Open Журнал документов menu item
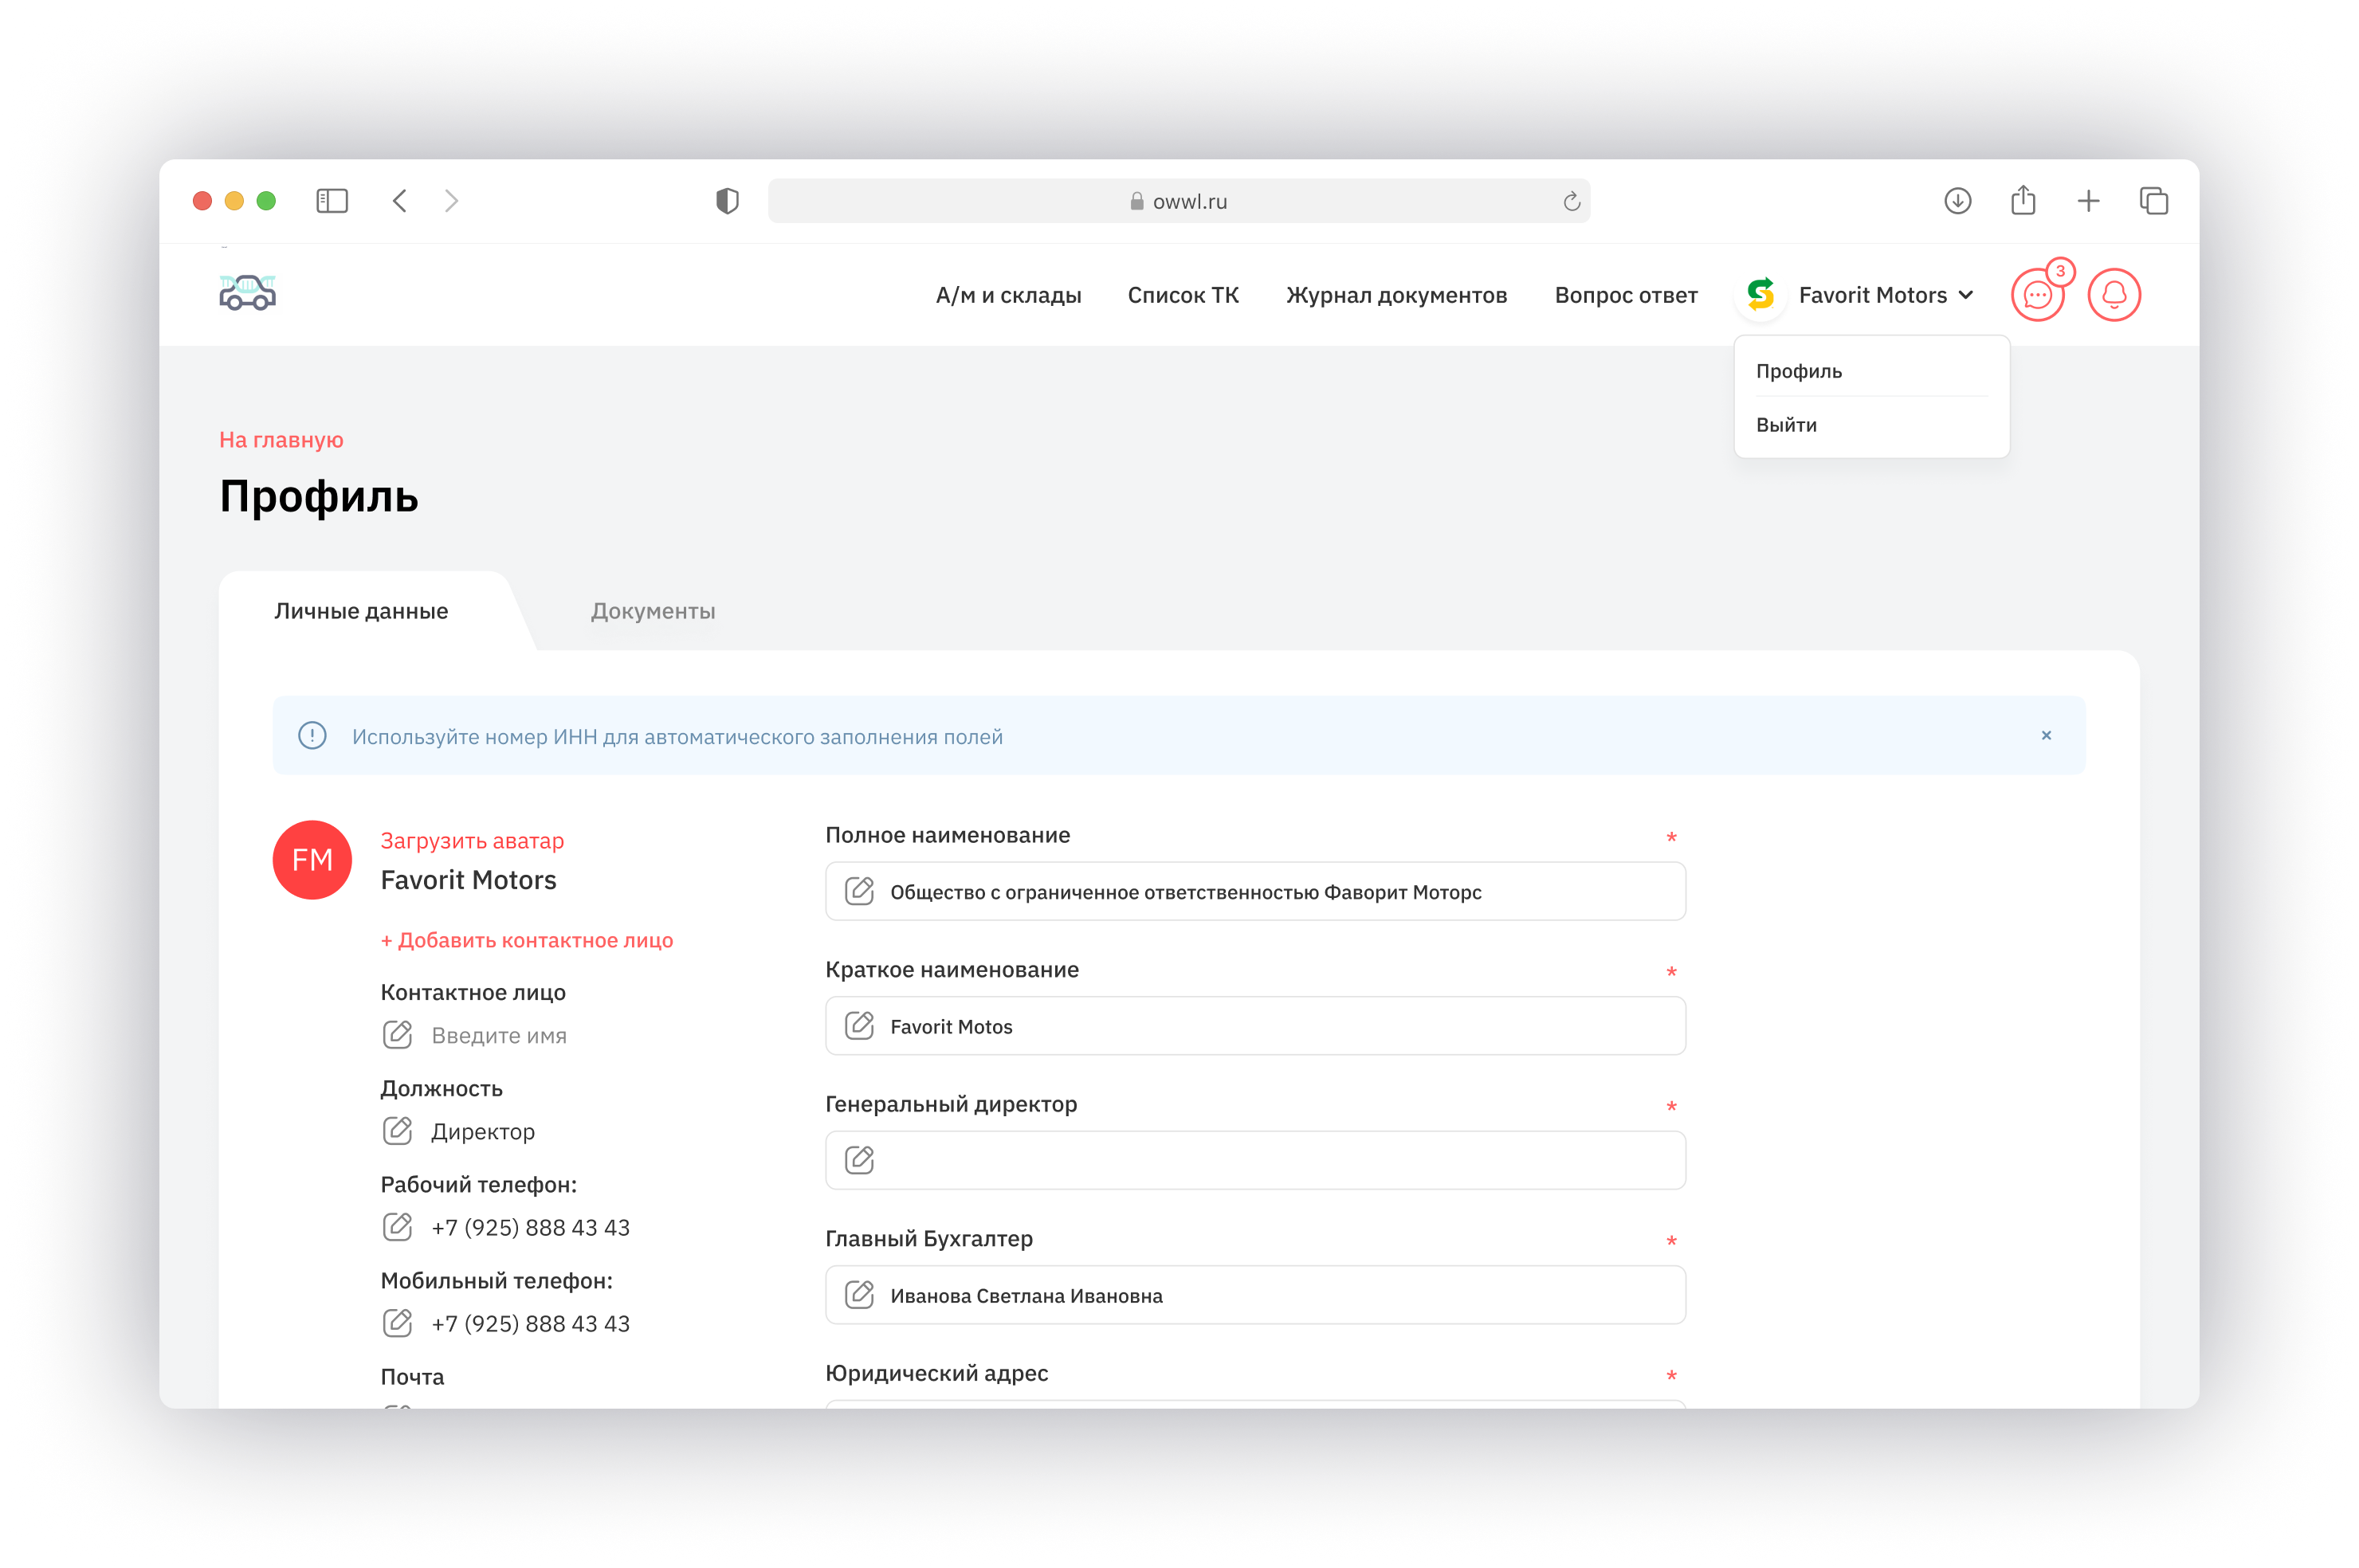 click(x=1396, y=295)
